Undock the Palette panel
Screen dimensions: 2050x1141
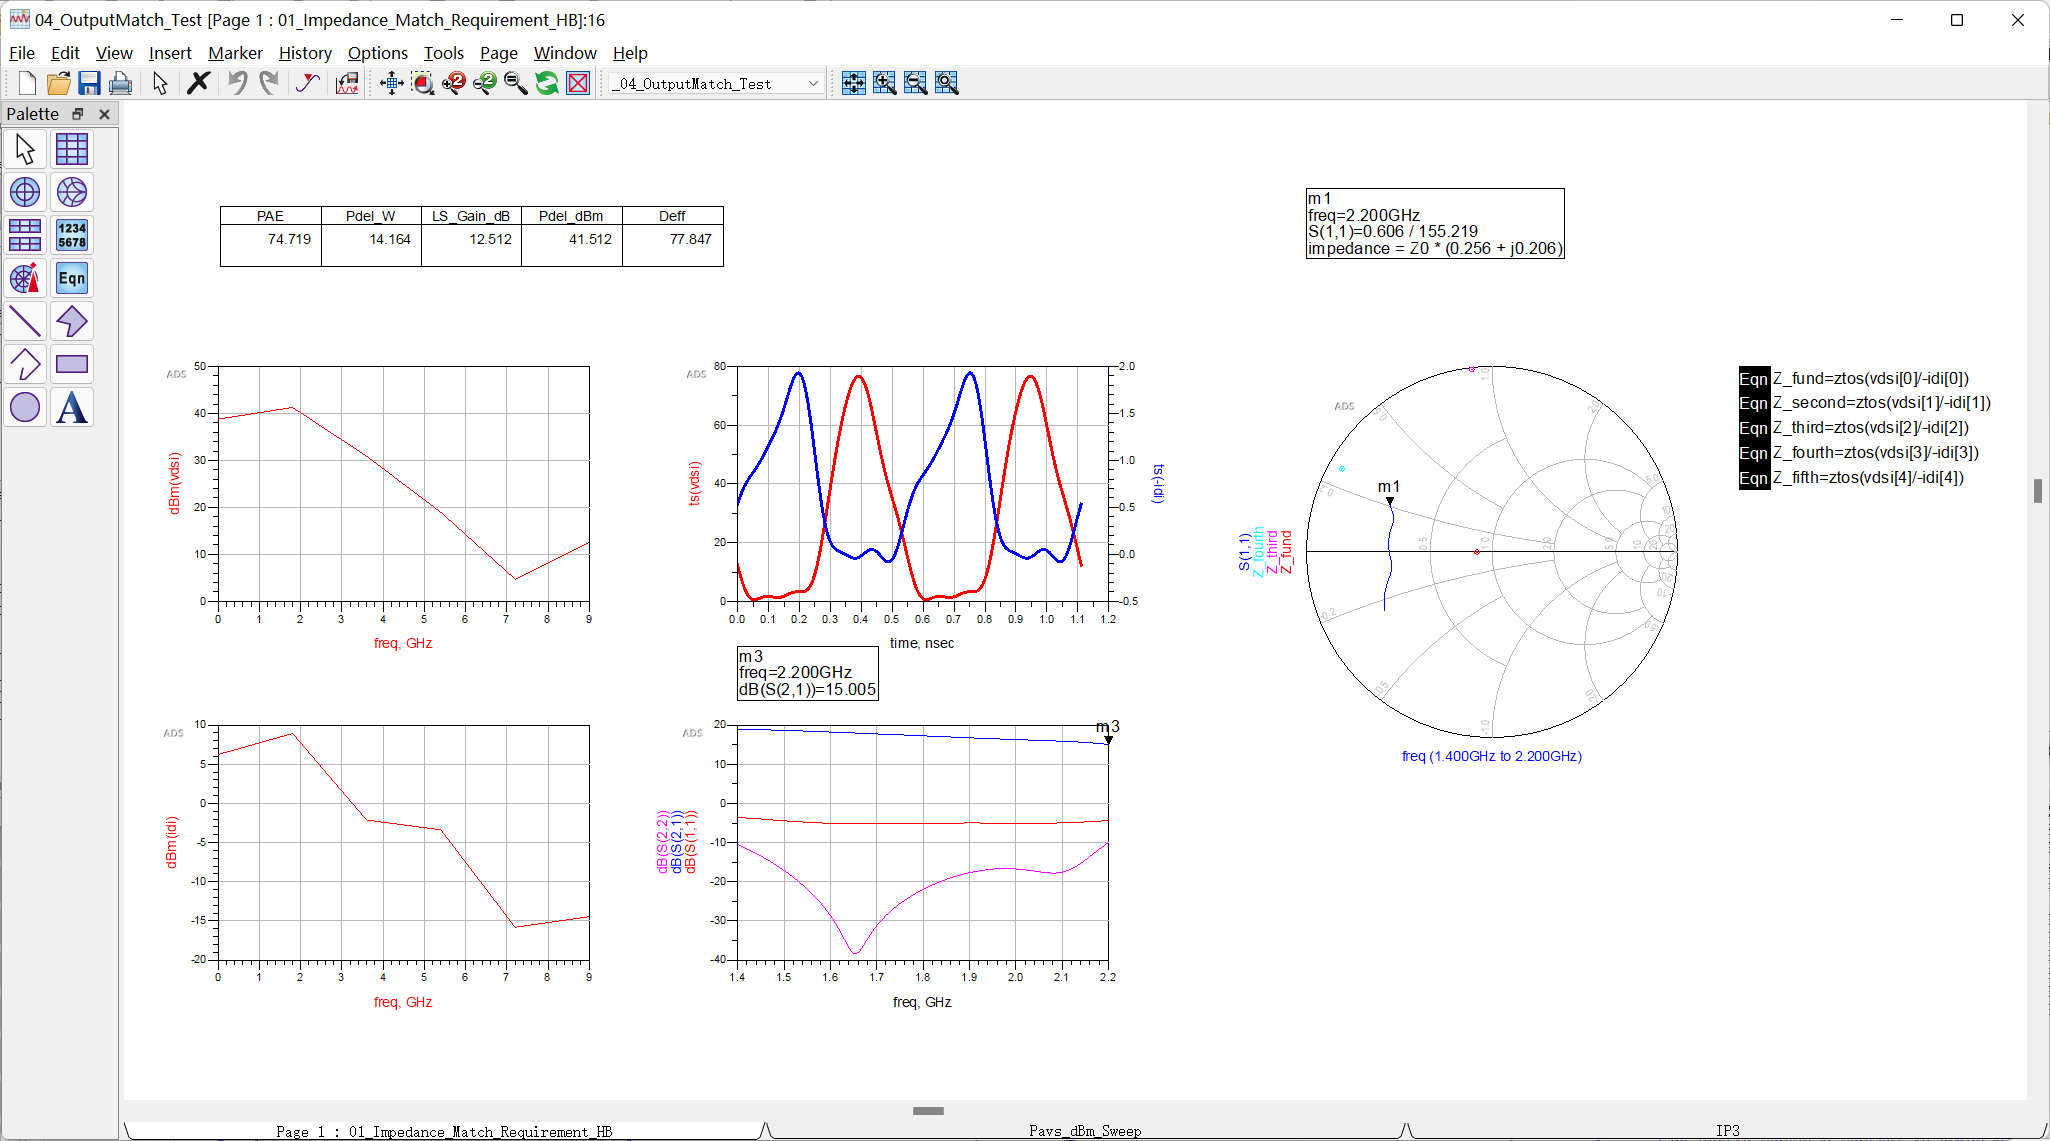tap(78, 114)
